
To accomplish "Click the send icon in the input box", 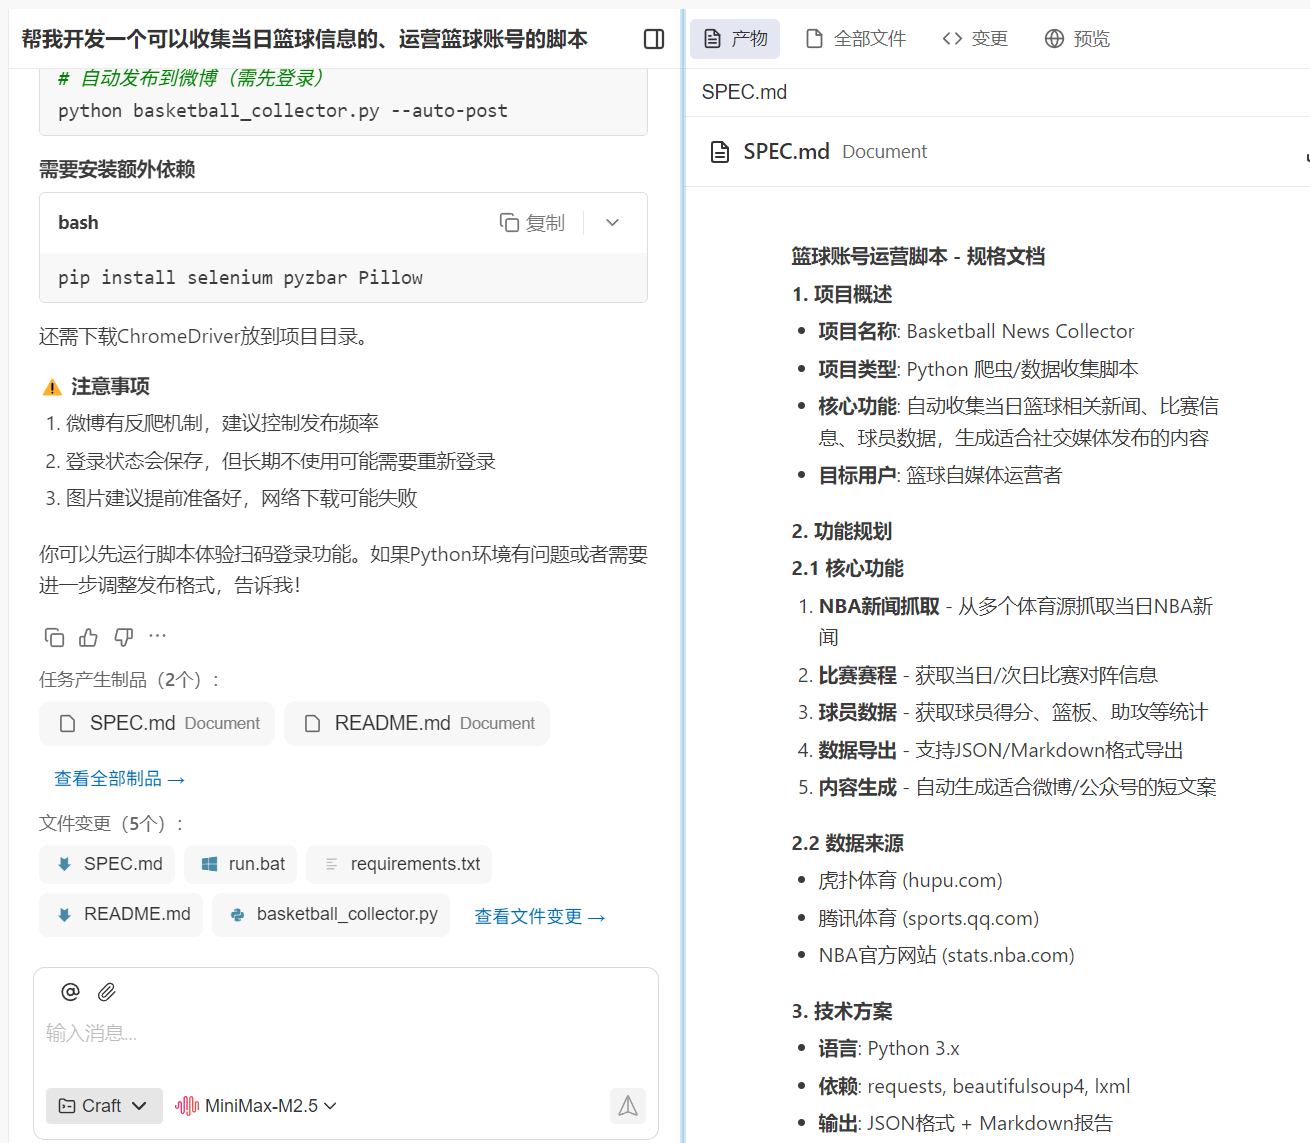I will point(628,1105).
